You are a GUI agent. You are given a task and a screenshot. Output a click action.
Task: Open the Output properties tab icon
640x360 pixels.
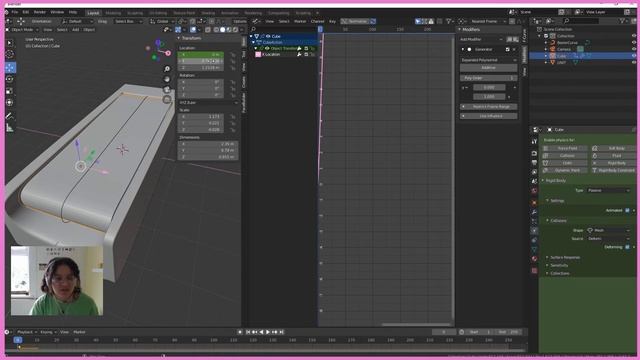pos(534,162)
